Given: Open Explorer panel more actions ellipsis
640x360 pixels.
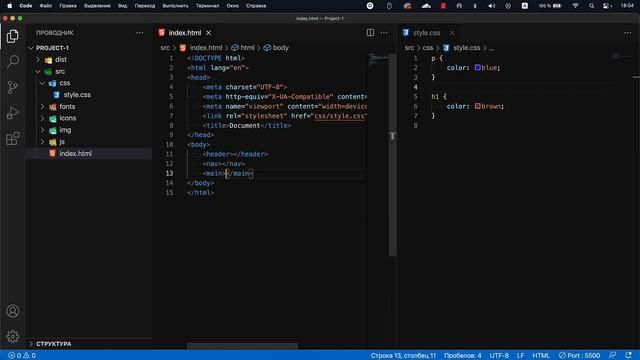Looking at the screenshot, I should tap(140, 33).
